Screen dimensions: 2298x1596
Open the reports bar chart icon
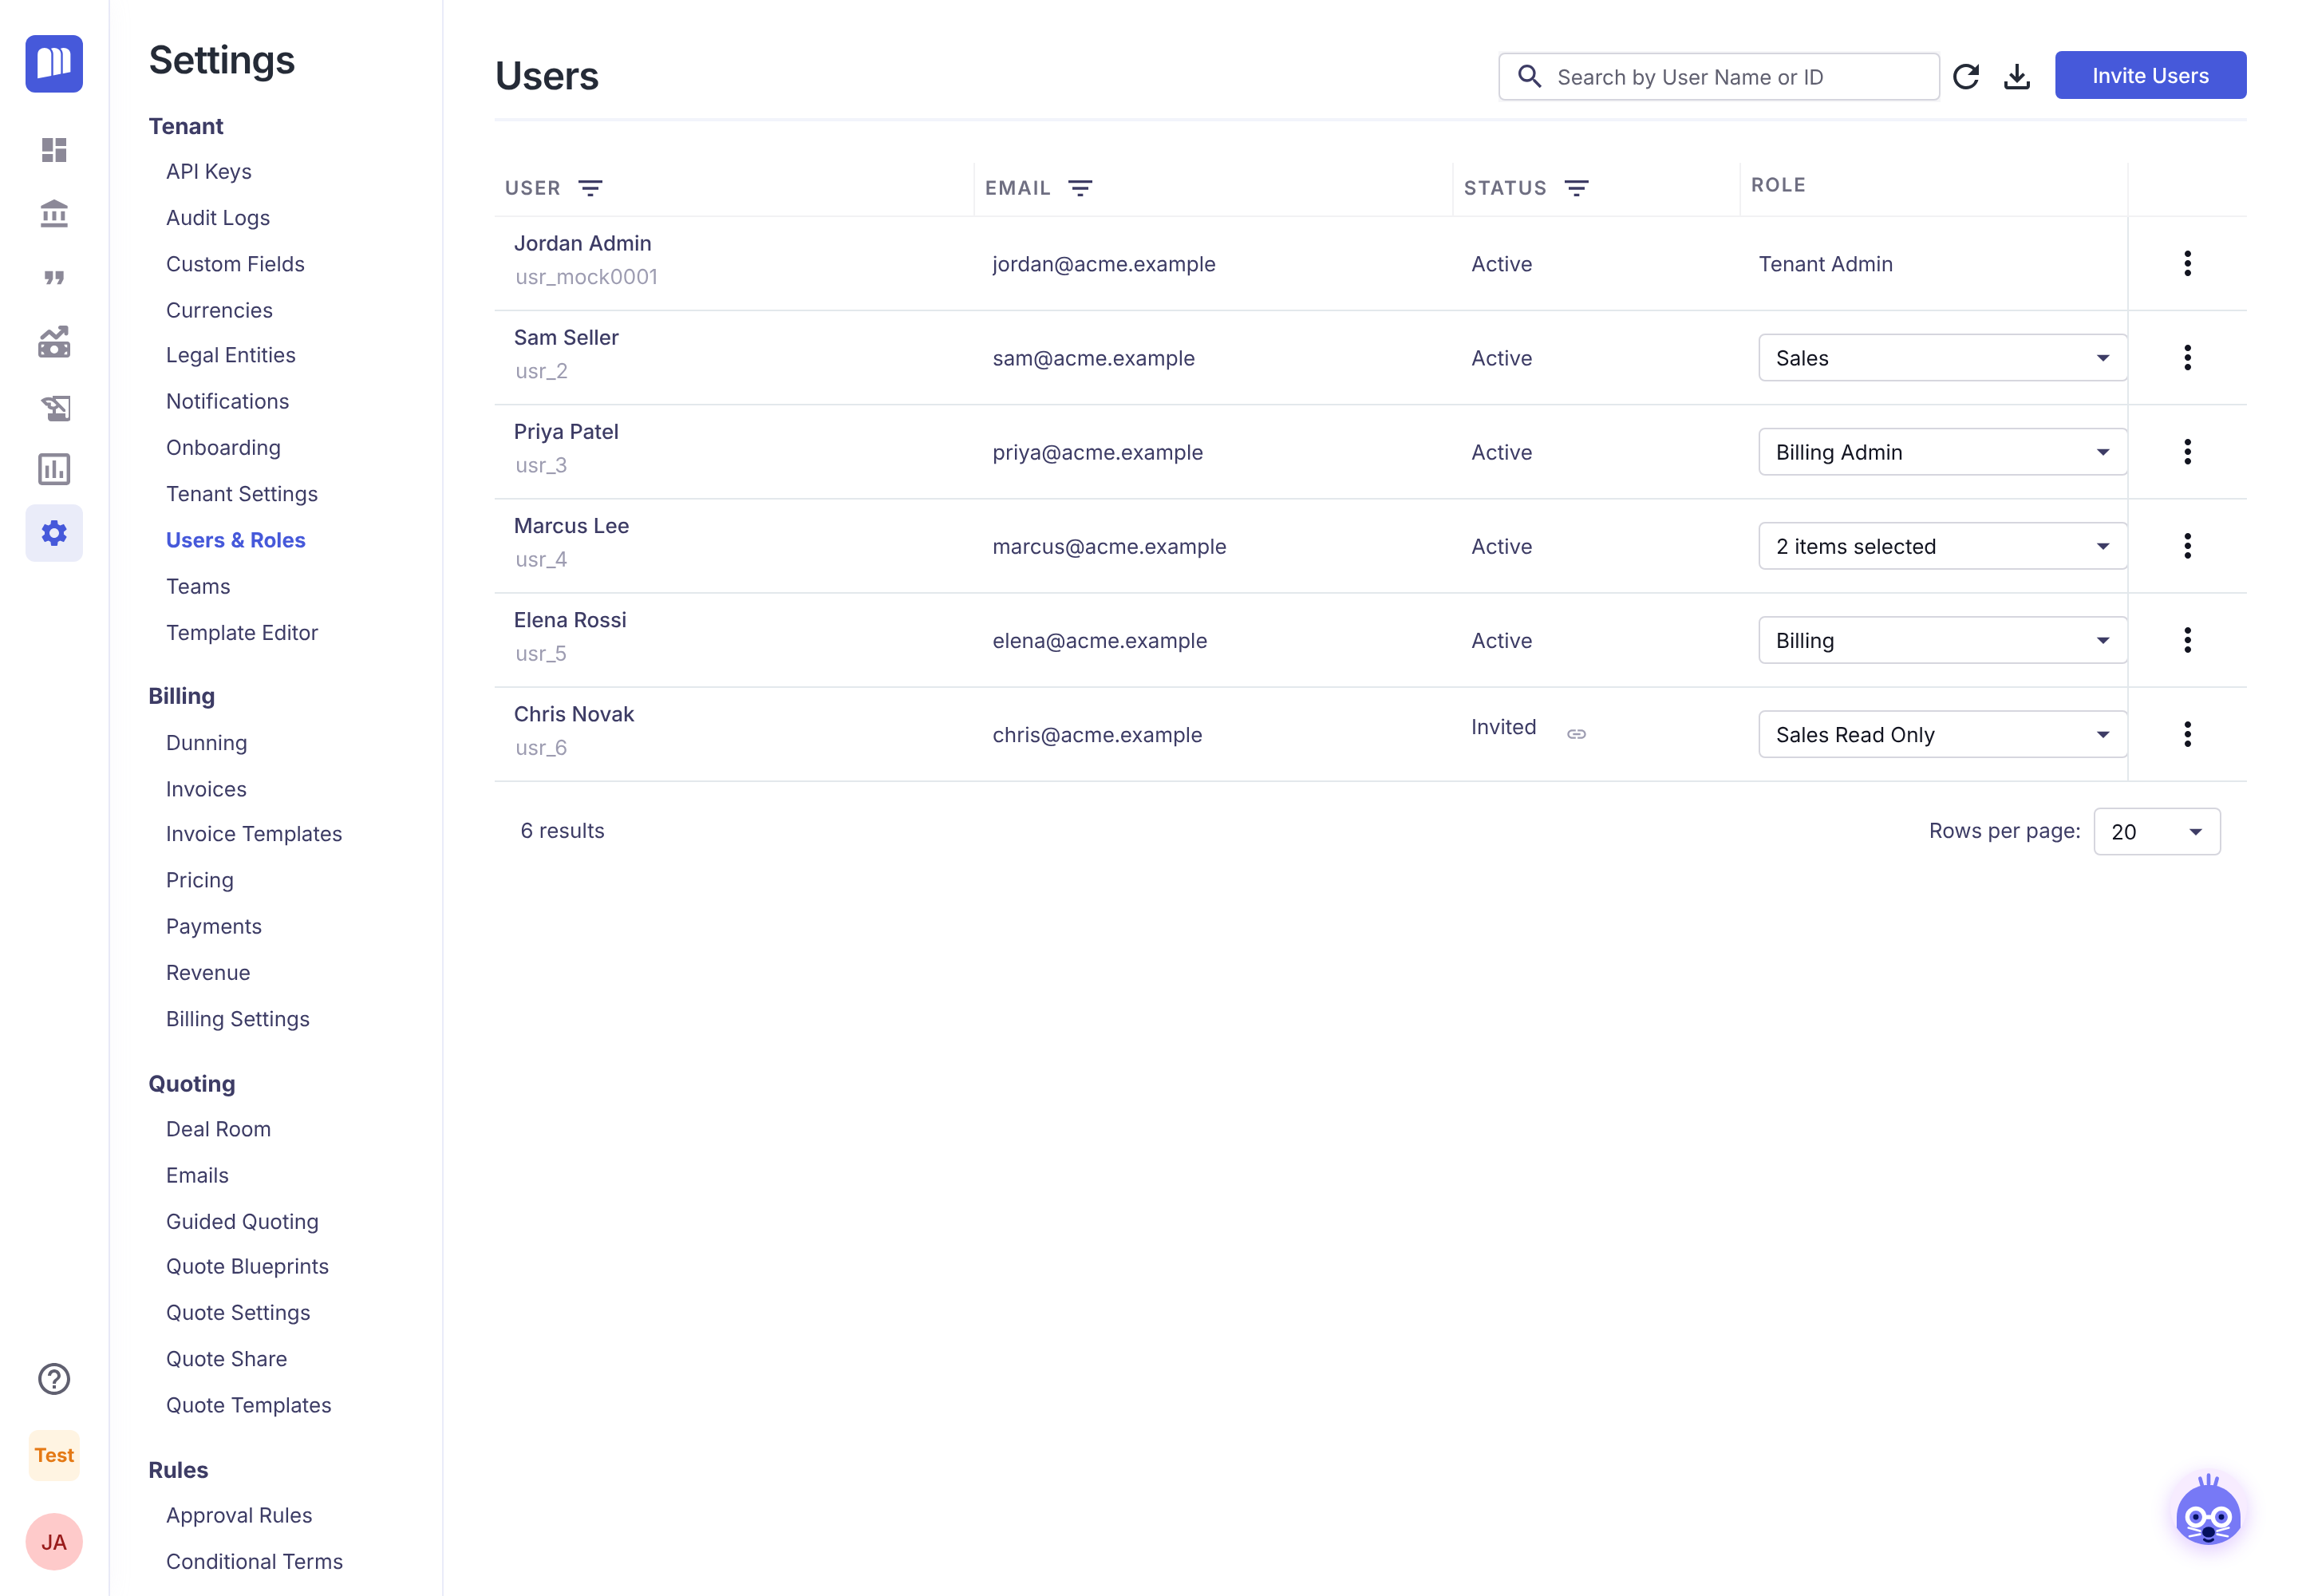pyautogui.click(x=54, y=469)
